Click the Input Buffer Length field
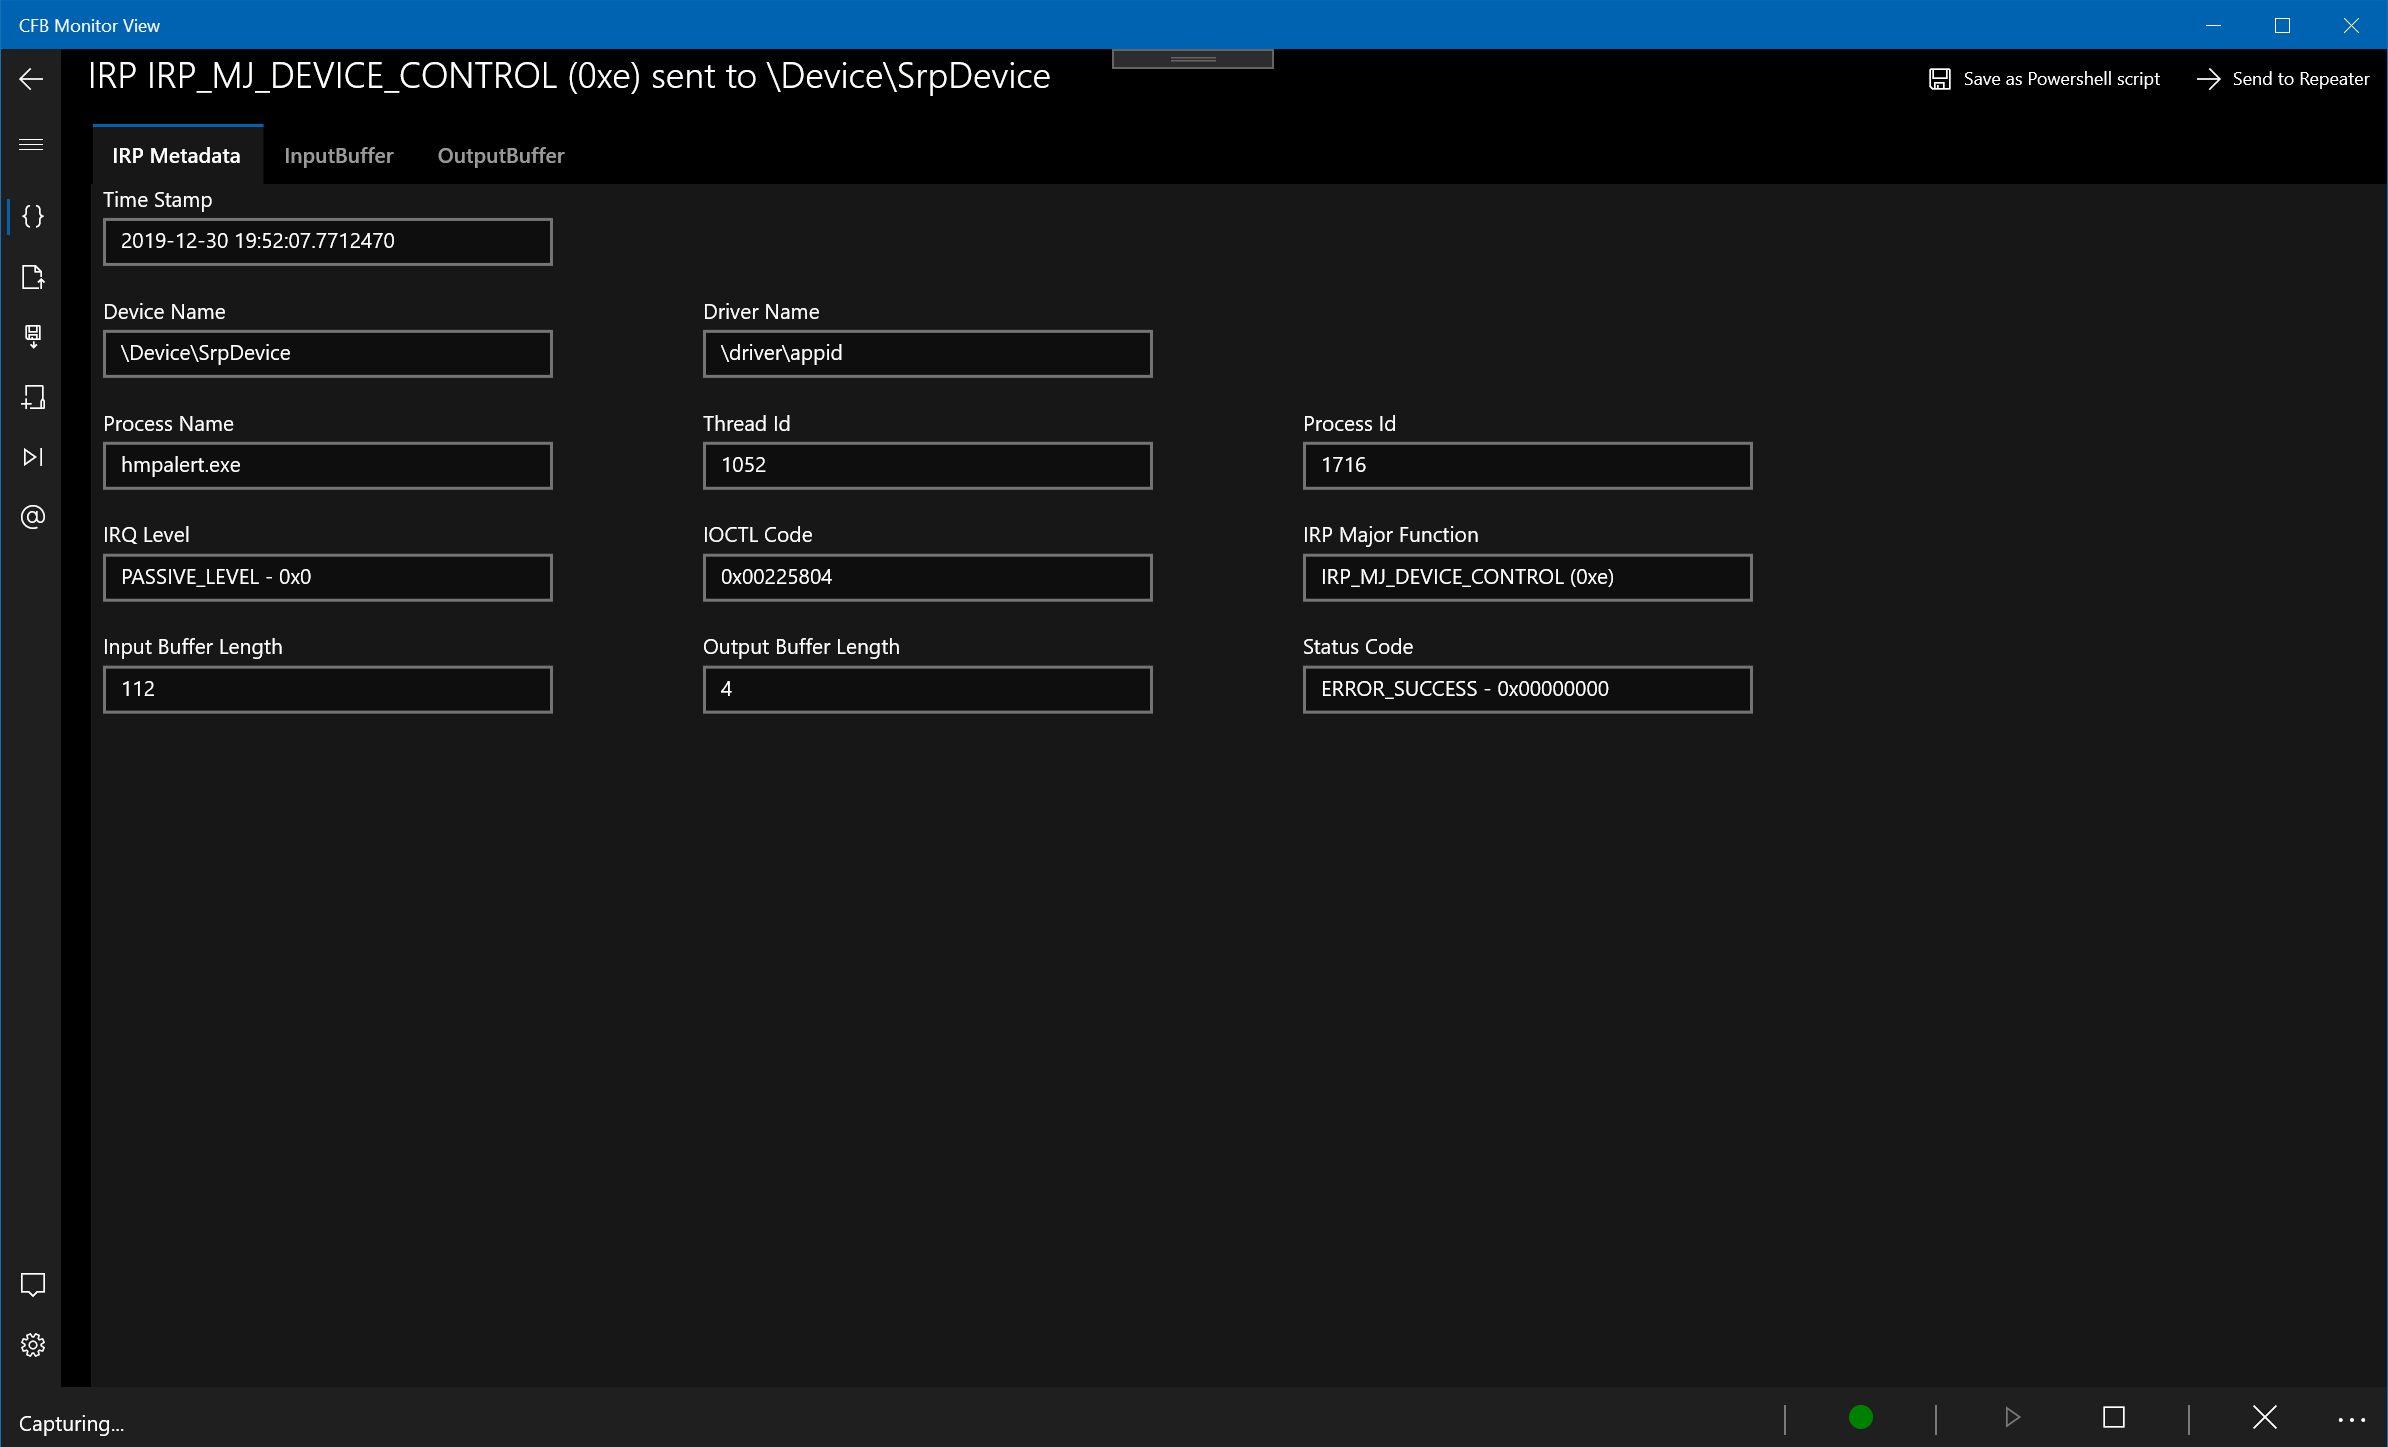 pos(328,690)
